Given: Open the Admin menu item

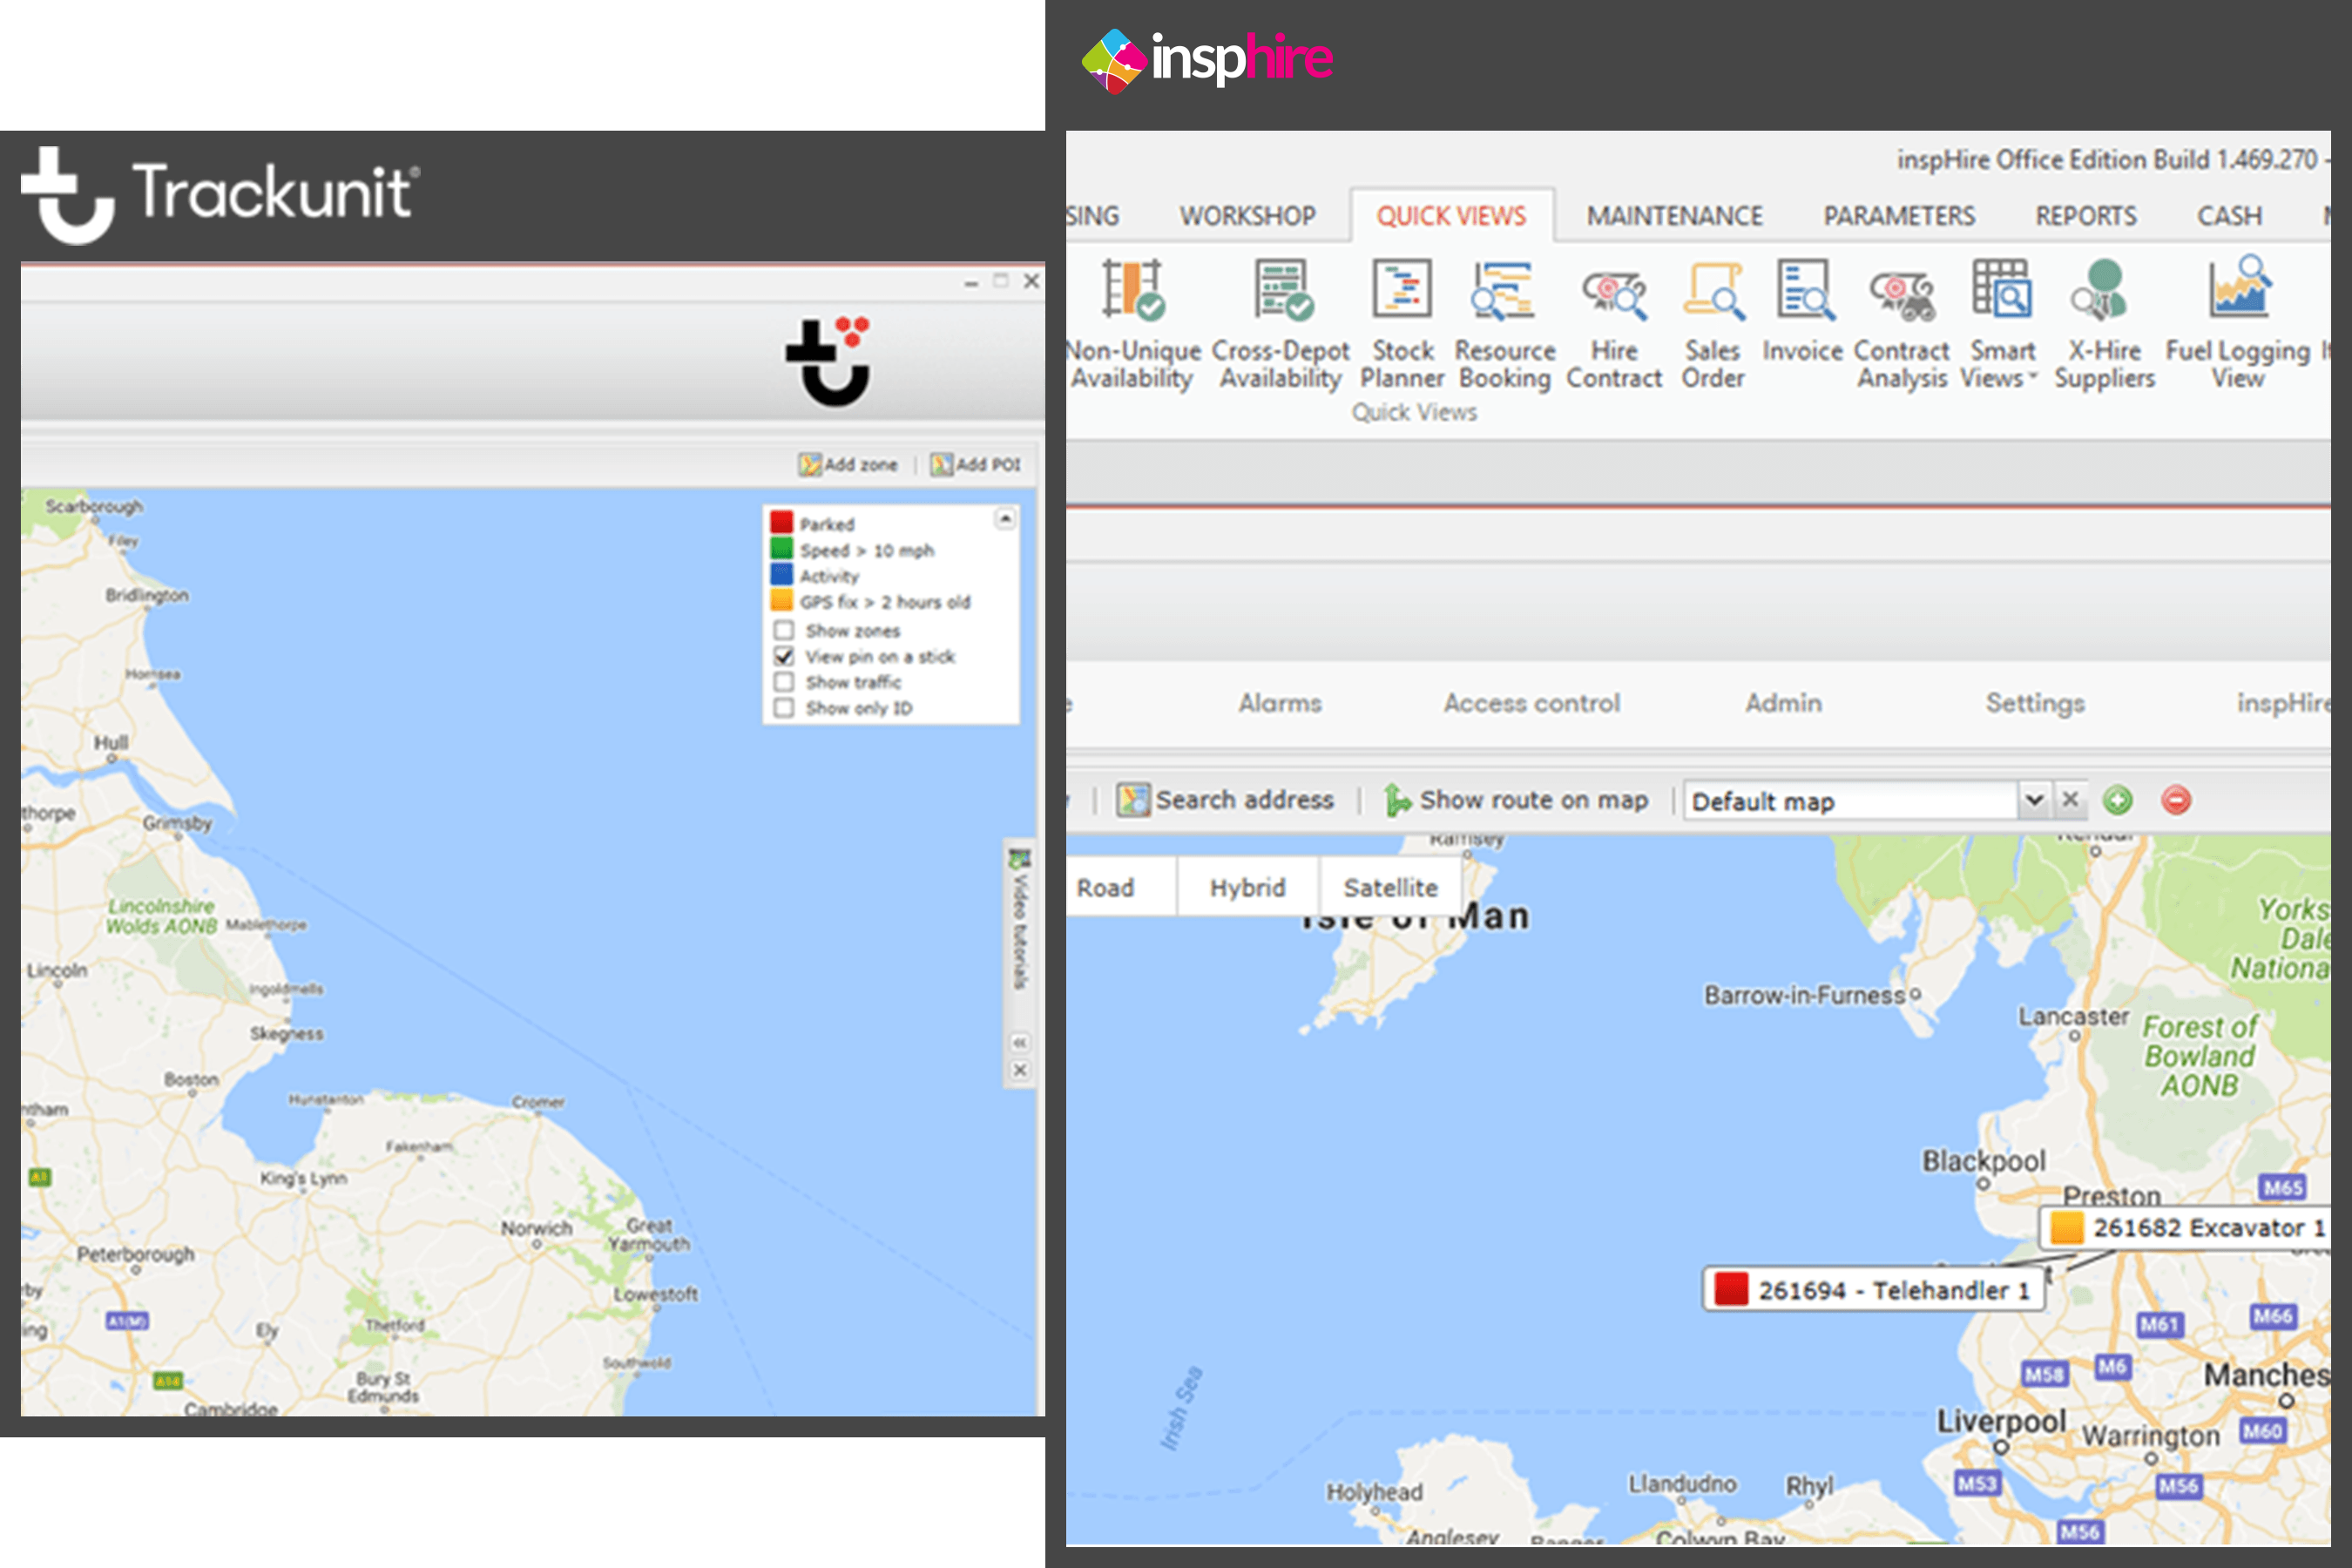Looking at the screenshot, I should click(1783, 703).
